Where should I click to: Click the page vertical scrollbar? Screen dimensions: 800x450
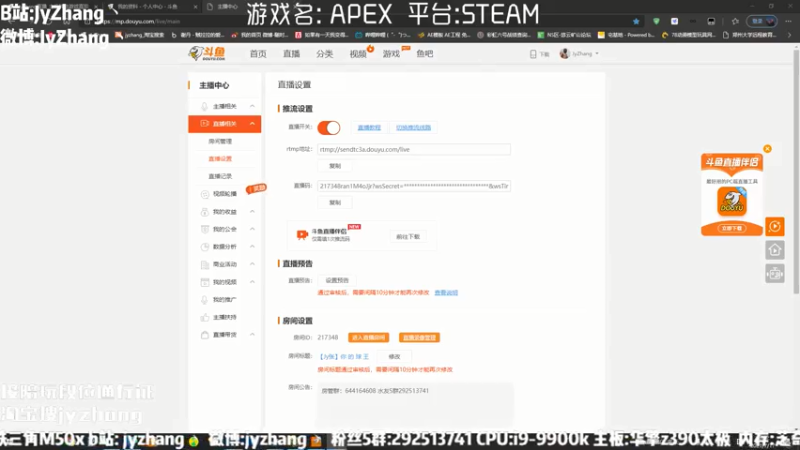pos(796,171)
